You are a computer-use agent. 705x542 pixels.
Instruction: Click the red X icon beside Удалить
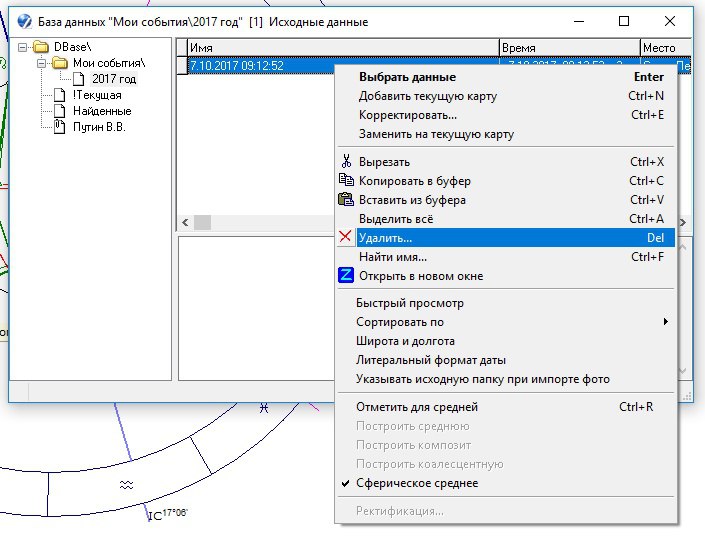pyautogui.click(x=345, y=237)
